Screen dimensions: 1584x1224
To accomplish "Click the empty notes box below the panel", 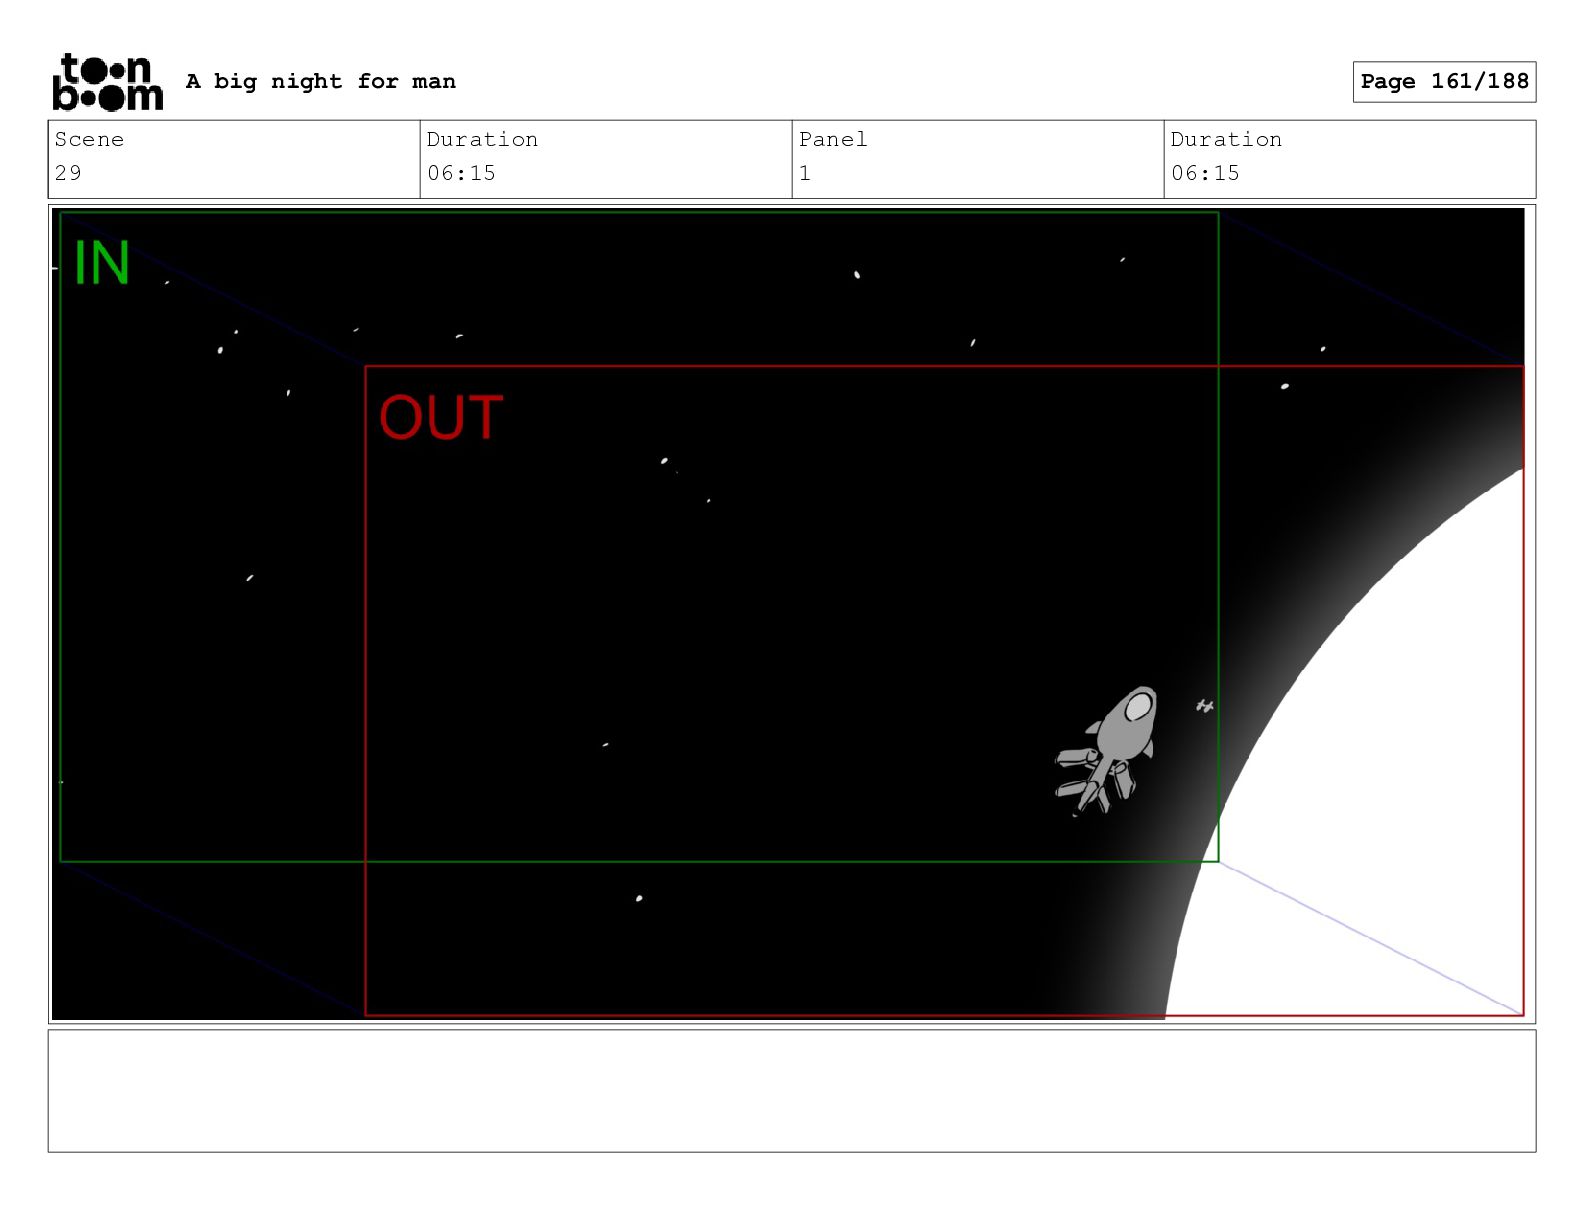I will tap(792, 1091).
